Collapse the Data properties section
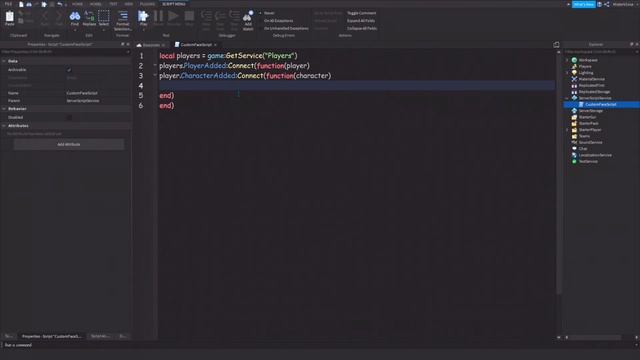 pos(4,61)
